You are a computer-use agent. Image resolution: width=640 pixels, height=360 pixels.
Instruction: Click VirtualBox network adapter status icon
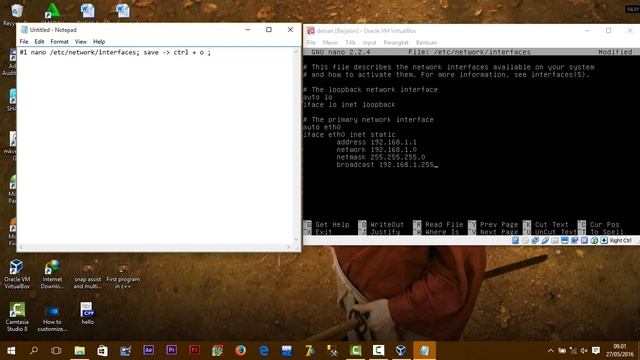coord(535,240)
